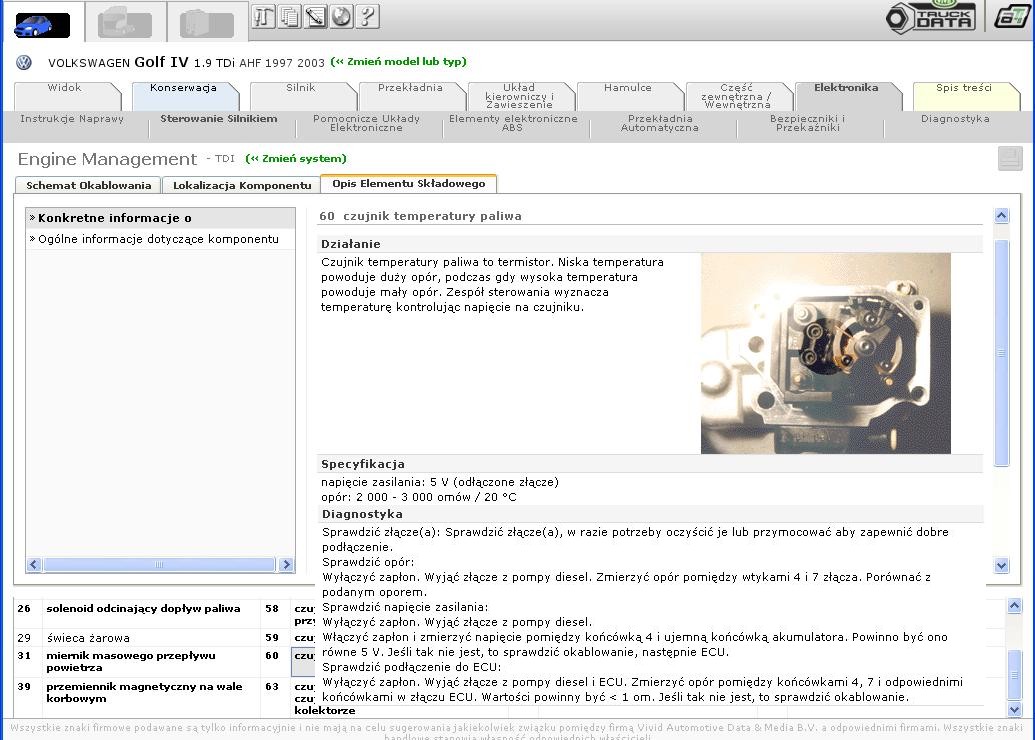Click component list vertical scrollbar thumb

click(x=1015, y=675)
